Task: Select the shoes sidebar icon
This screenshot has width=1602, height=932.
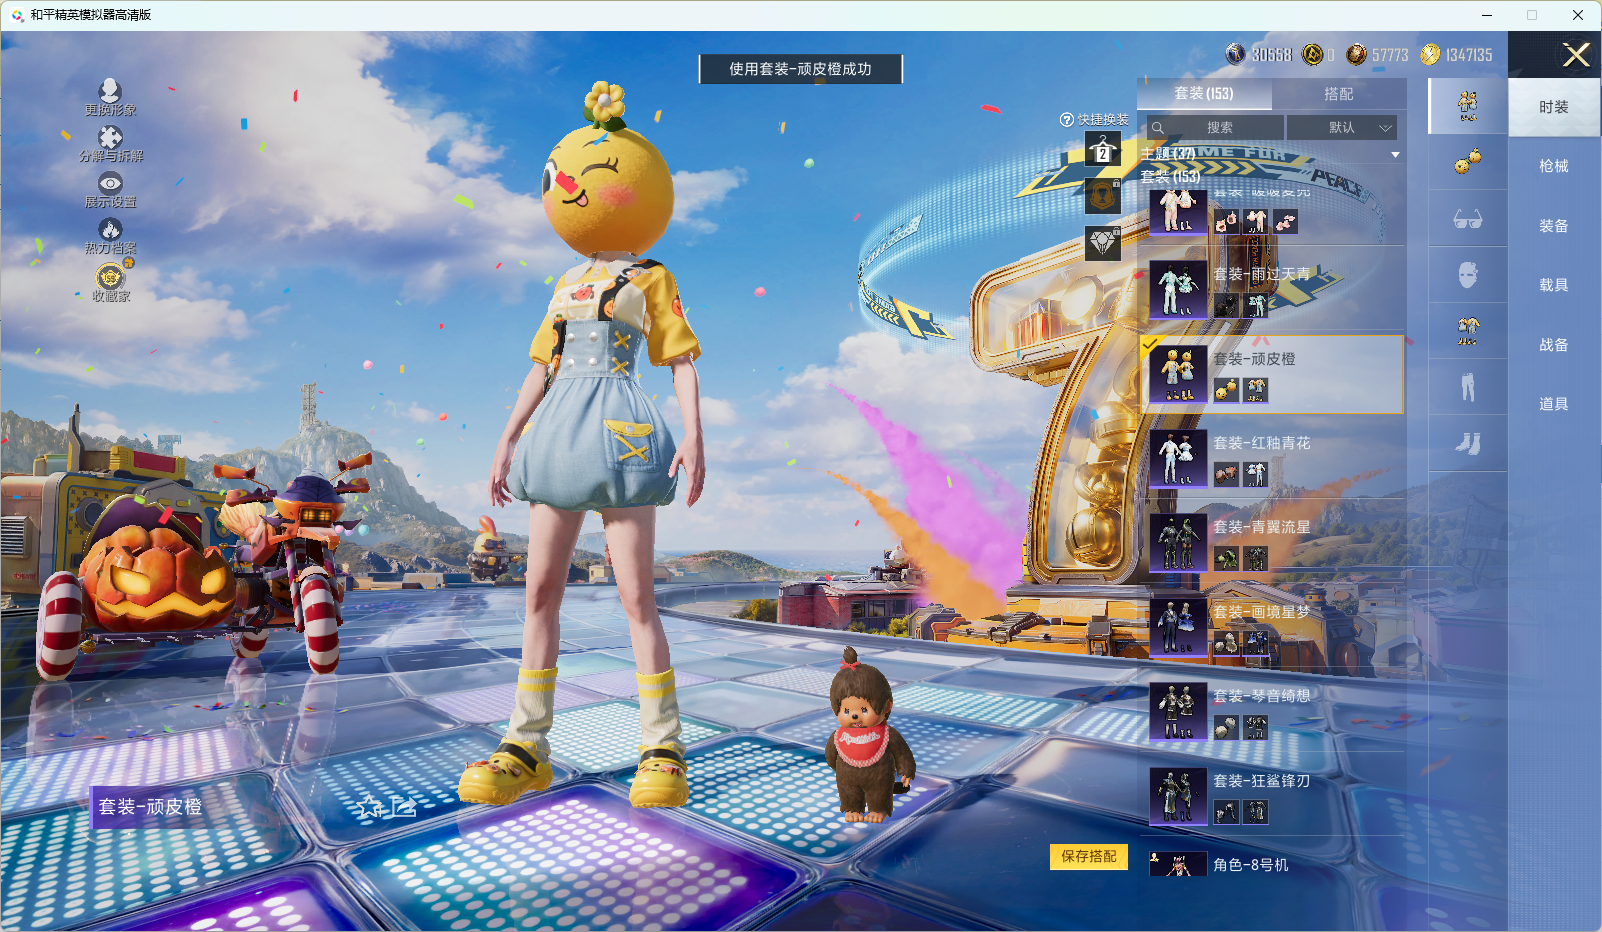Action: [1468, 443]
